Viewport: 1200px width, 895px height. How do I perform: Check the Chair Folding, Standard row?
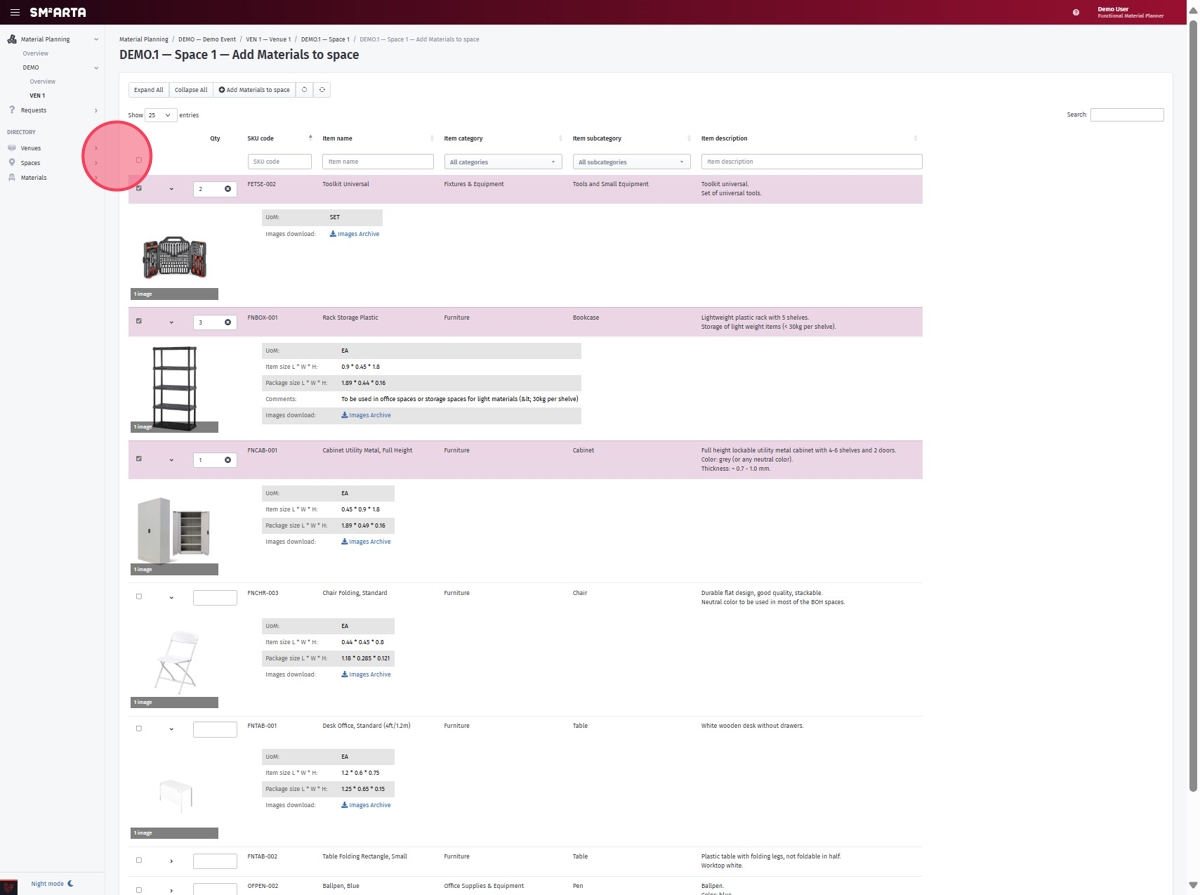click(x=139, y=595)
